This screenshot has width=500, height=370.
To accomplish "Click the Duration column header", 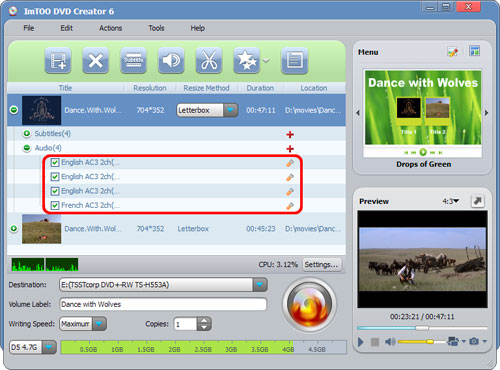I will [x=260, y=88].
